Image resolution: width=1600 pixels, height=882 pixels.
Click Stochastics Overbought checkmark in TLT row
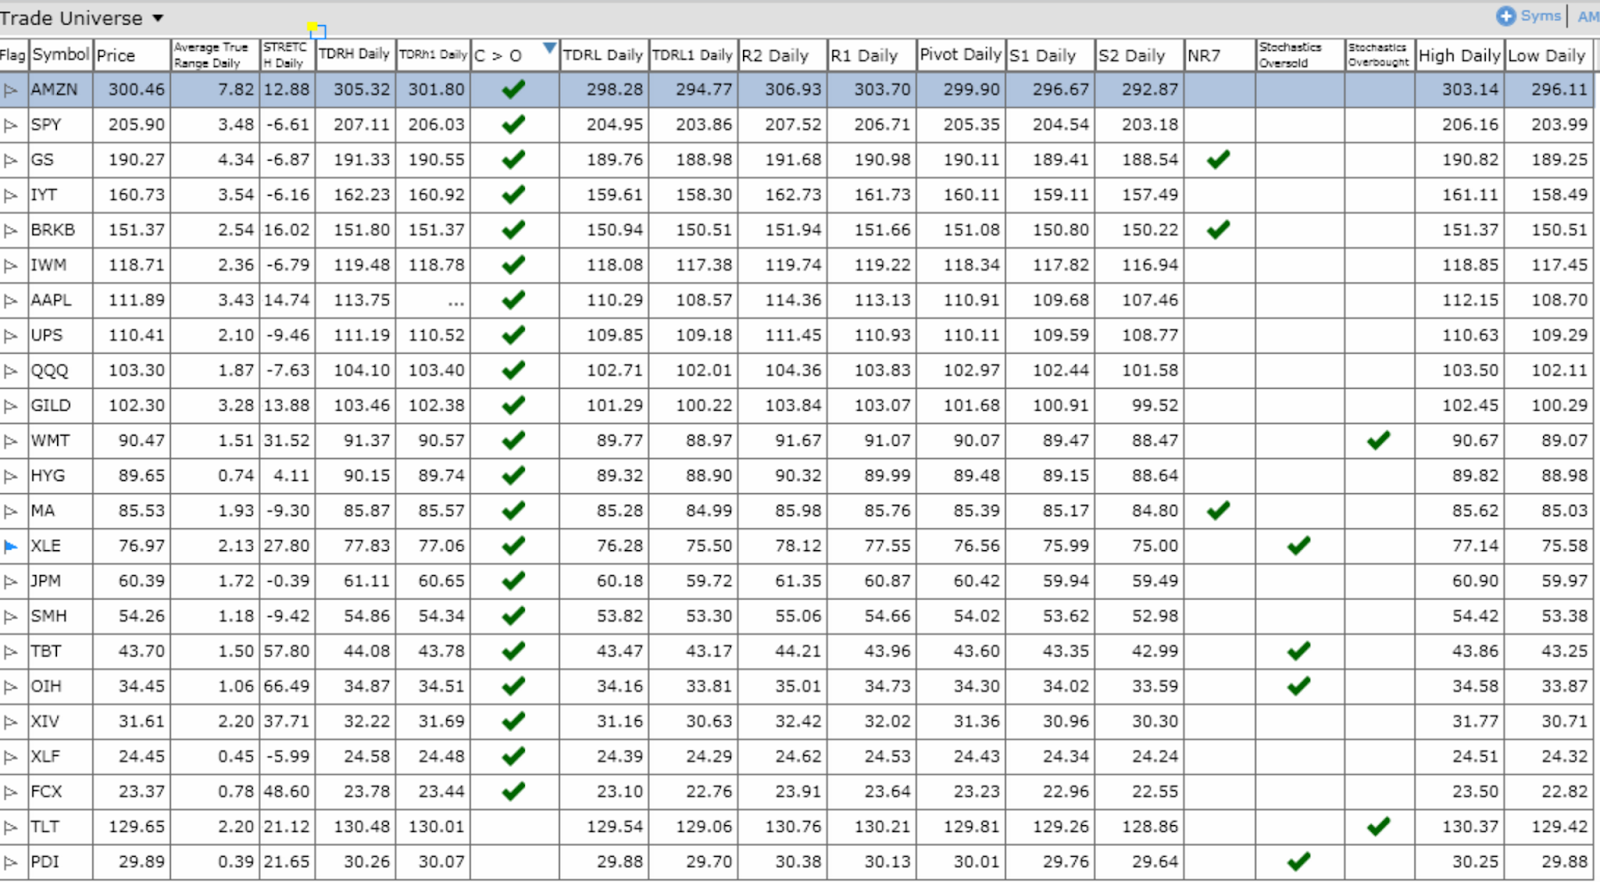[1379, 826]
